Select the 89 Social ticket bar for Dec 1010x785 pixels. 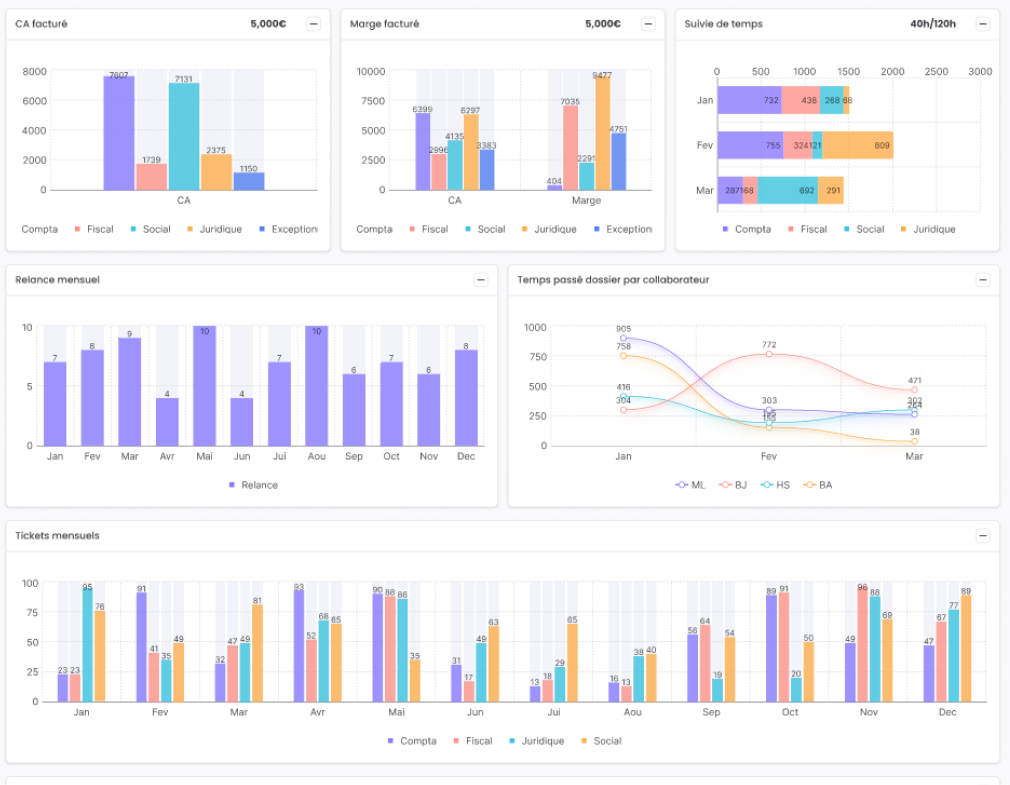click(966, 648)
